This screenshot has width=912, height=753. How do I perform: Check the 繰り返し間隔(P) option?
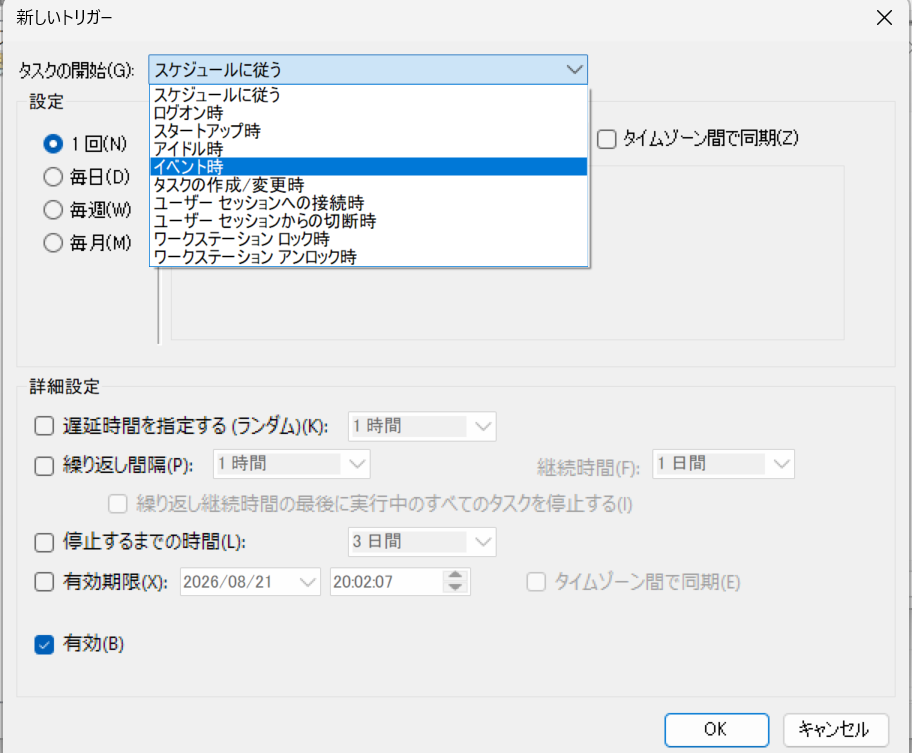point(44,463)
